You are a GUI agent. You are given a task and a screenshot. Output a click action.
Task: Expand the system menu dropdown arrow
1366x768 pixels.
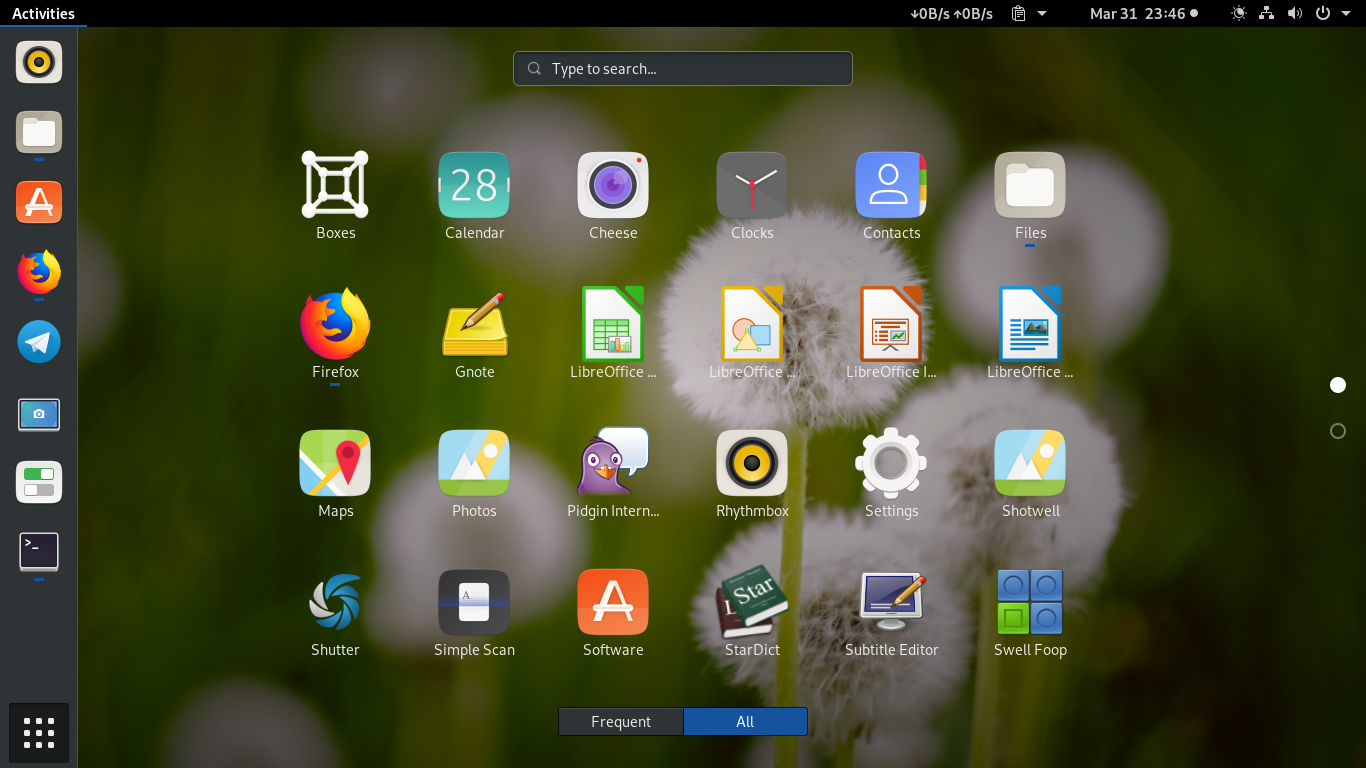click(1346, 13)
